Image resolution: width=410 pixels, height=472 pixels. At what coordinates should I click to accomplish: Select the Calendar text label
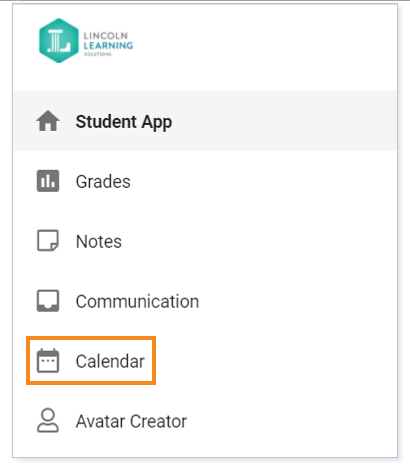click(110, 361)
